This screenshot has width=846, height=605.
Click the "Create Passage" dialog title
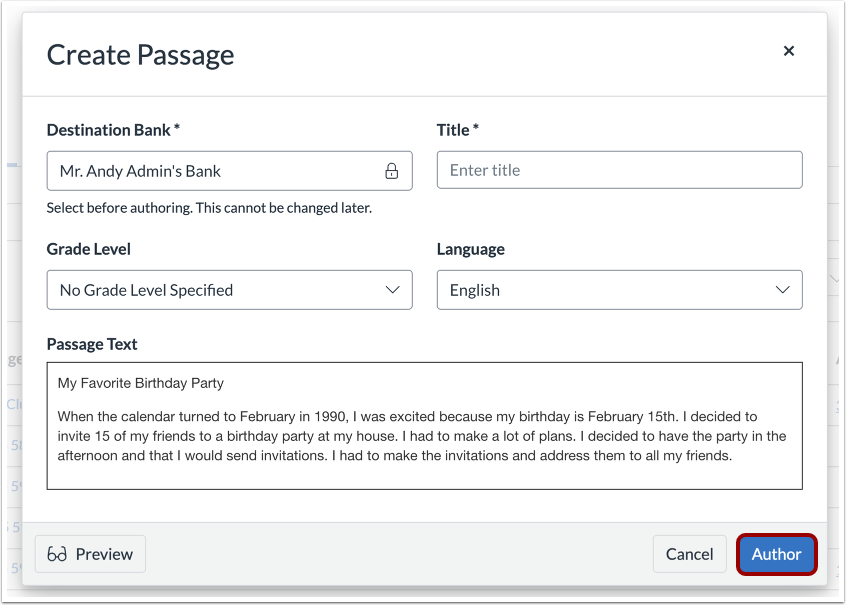[140, 55]
